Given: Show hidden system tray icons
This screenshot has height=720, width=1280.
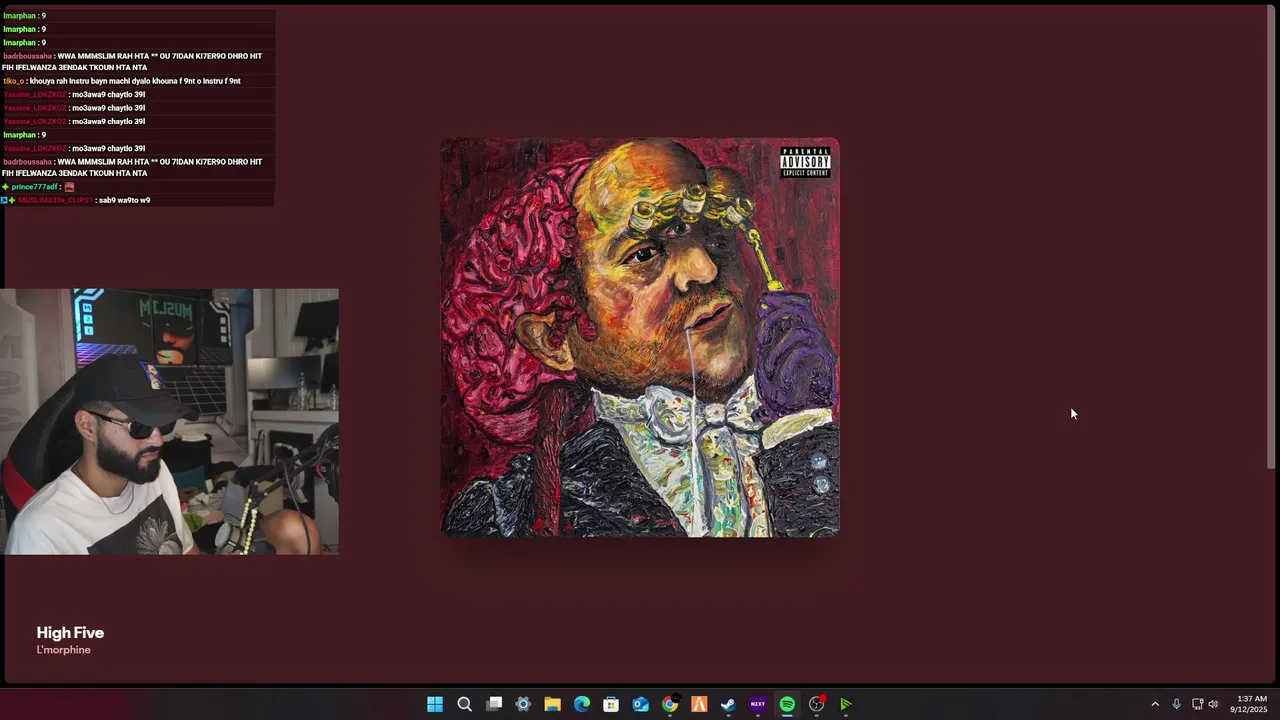Looking at the screenshot, I should pyautogui.click(x=1155, y=704).
